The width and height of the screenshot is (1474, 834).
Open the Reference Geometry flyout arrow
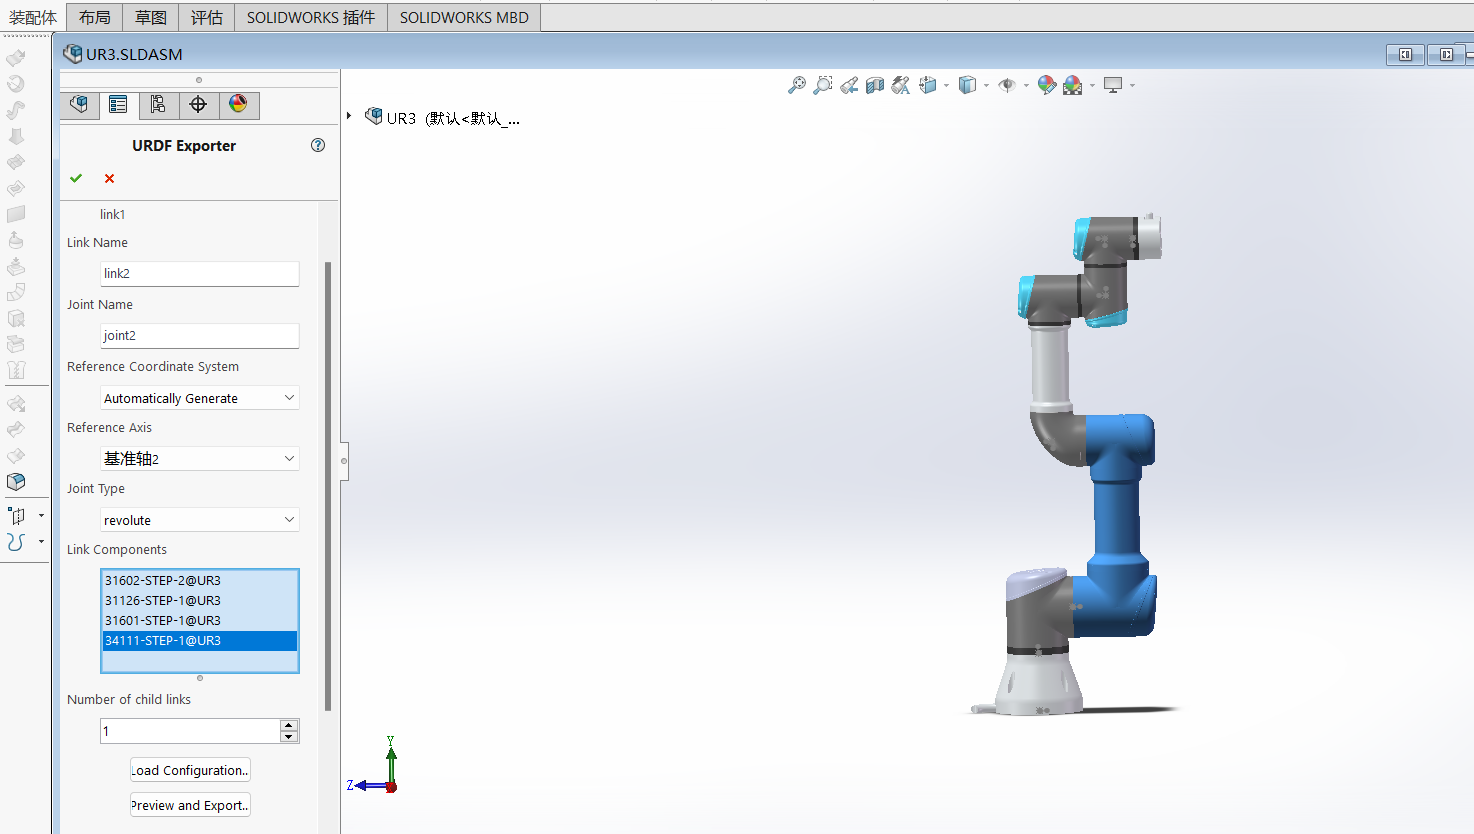[x=41, y=516]
